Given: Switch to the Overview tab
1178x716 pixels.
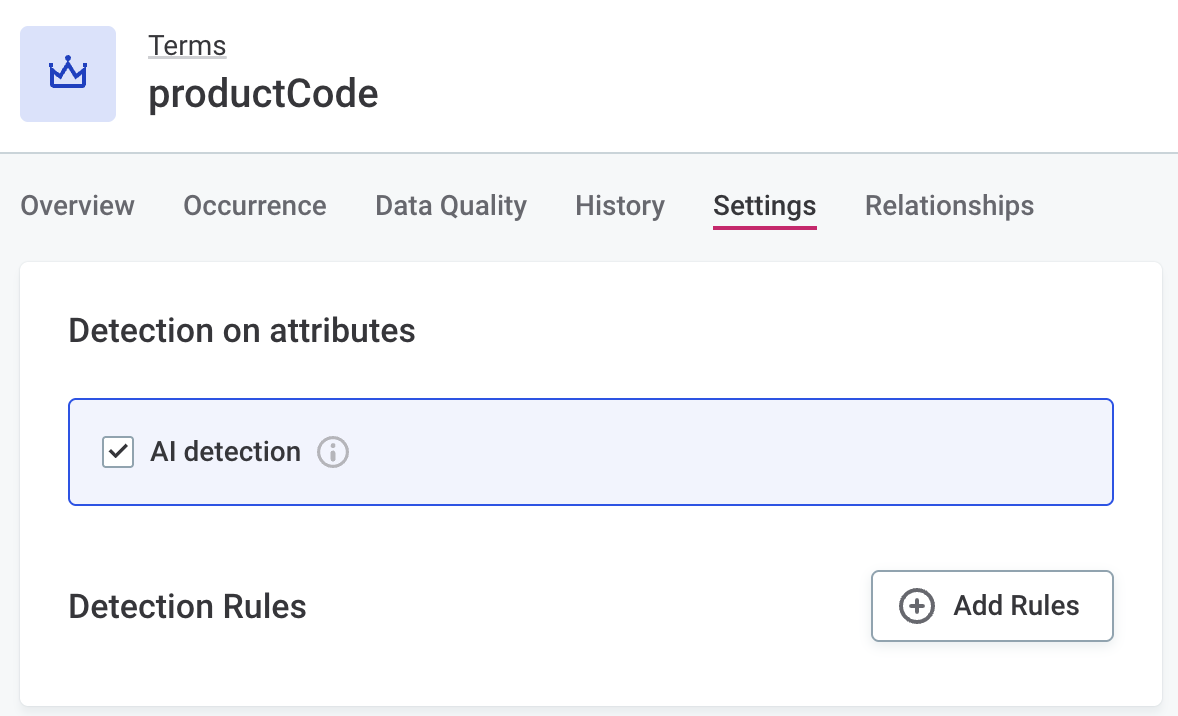Looking at the screenshot, I should (x=77, y=206).
